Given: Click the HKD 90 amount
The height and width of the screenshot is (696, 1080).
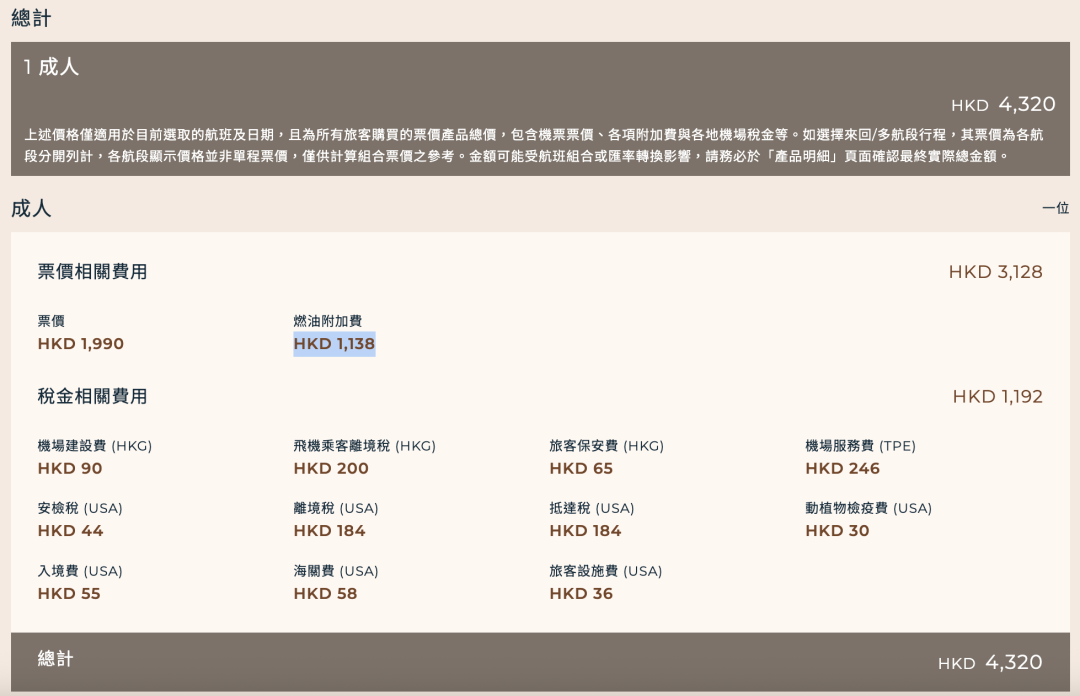Looking at the screenshot, I should [70, 469].
